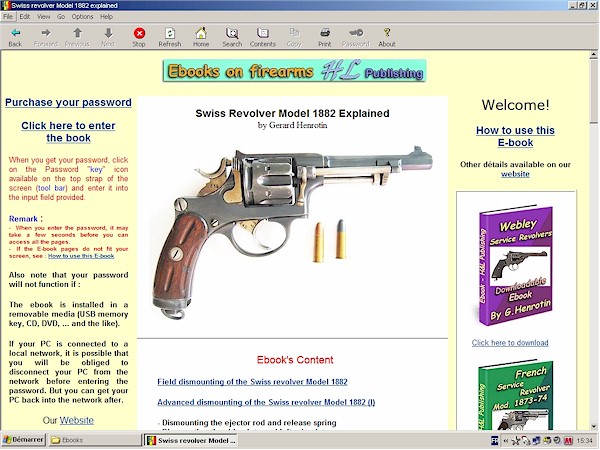The height and width of the screenshot is (450, 600).
Task: Open the Edit menu
Action: coord(25,16)
